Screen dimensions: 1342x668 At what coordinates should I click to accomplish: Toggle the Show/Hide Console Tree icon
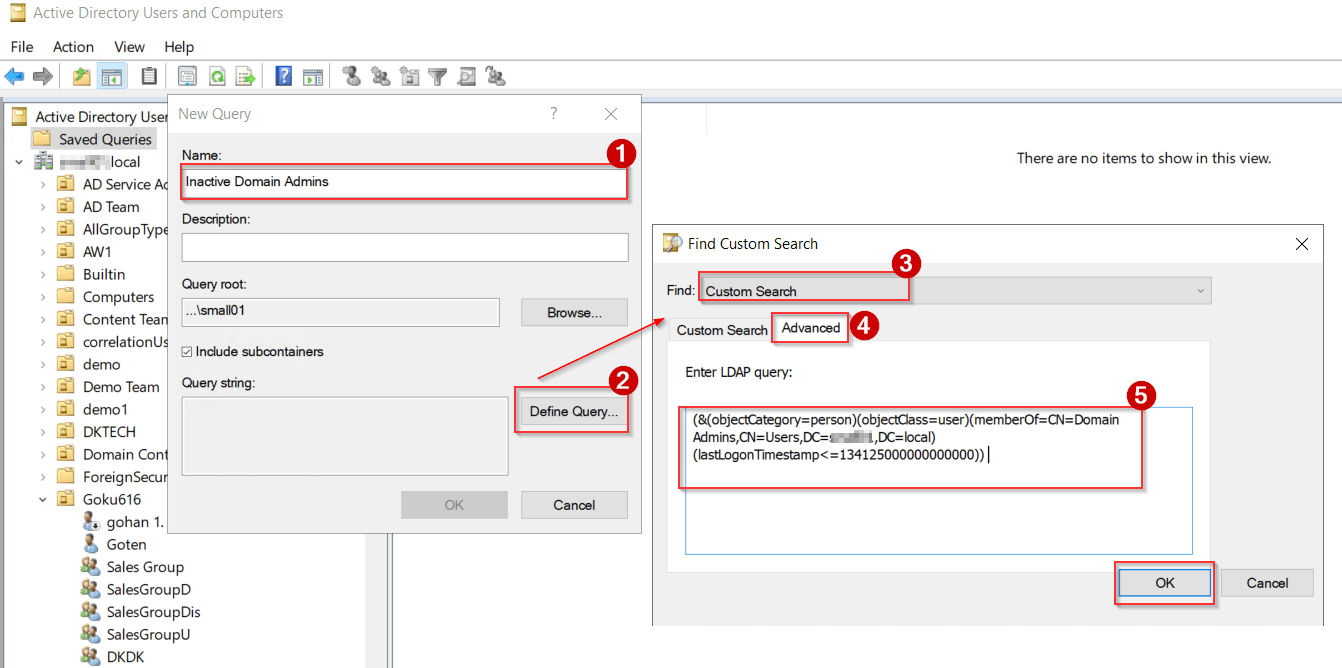click(111, 76)
